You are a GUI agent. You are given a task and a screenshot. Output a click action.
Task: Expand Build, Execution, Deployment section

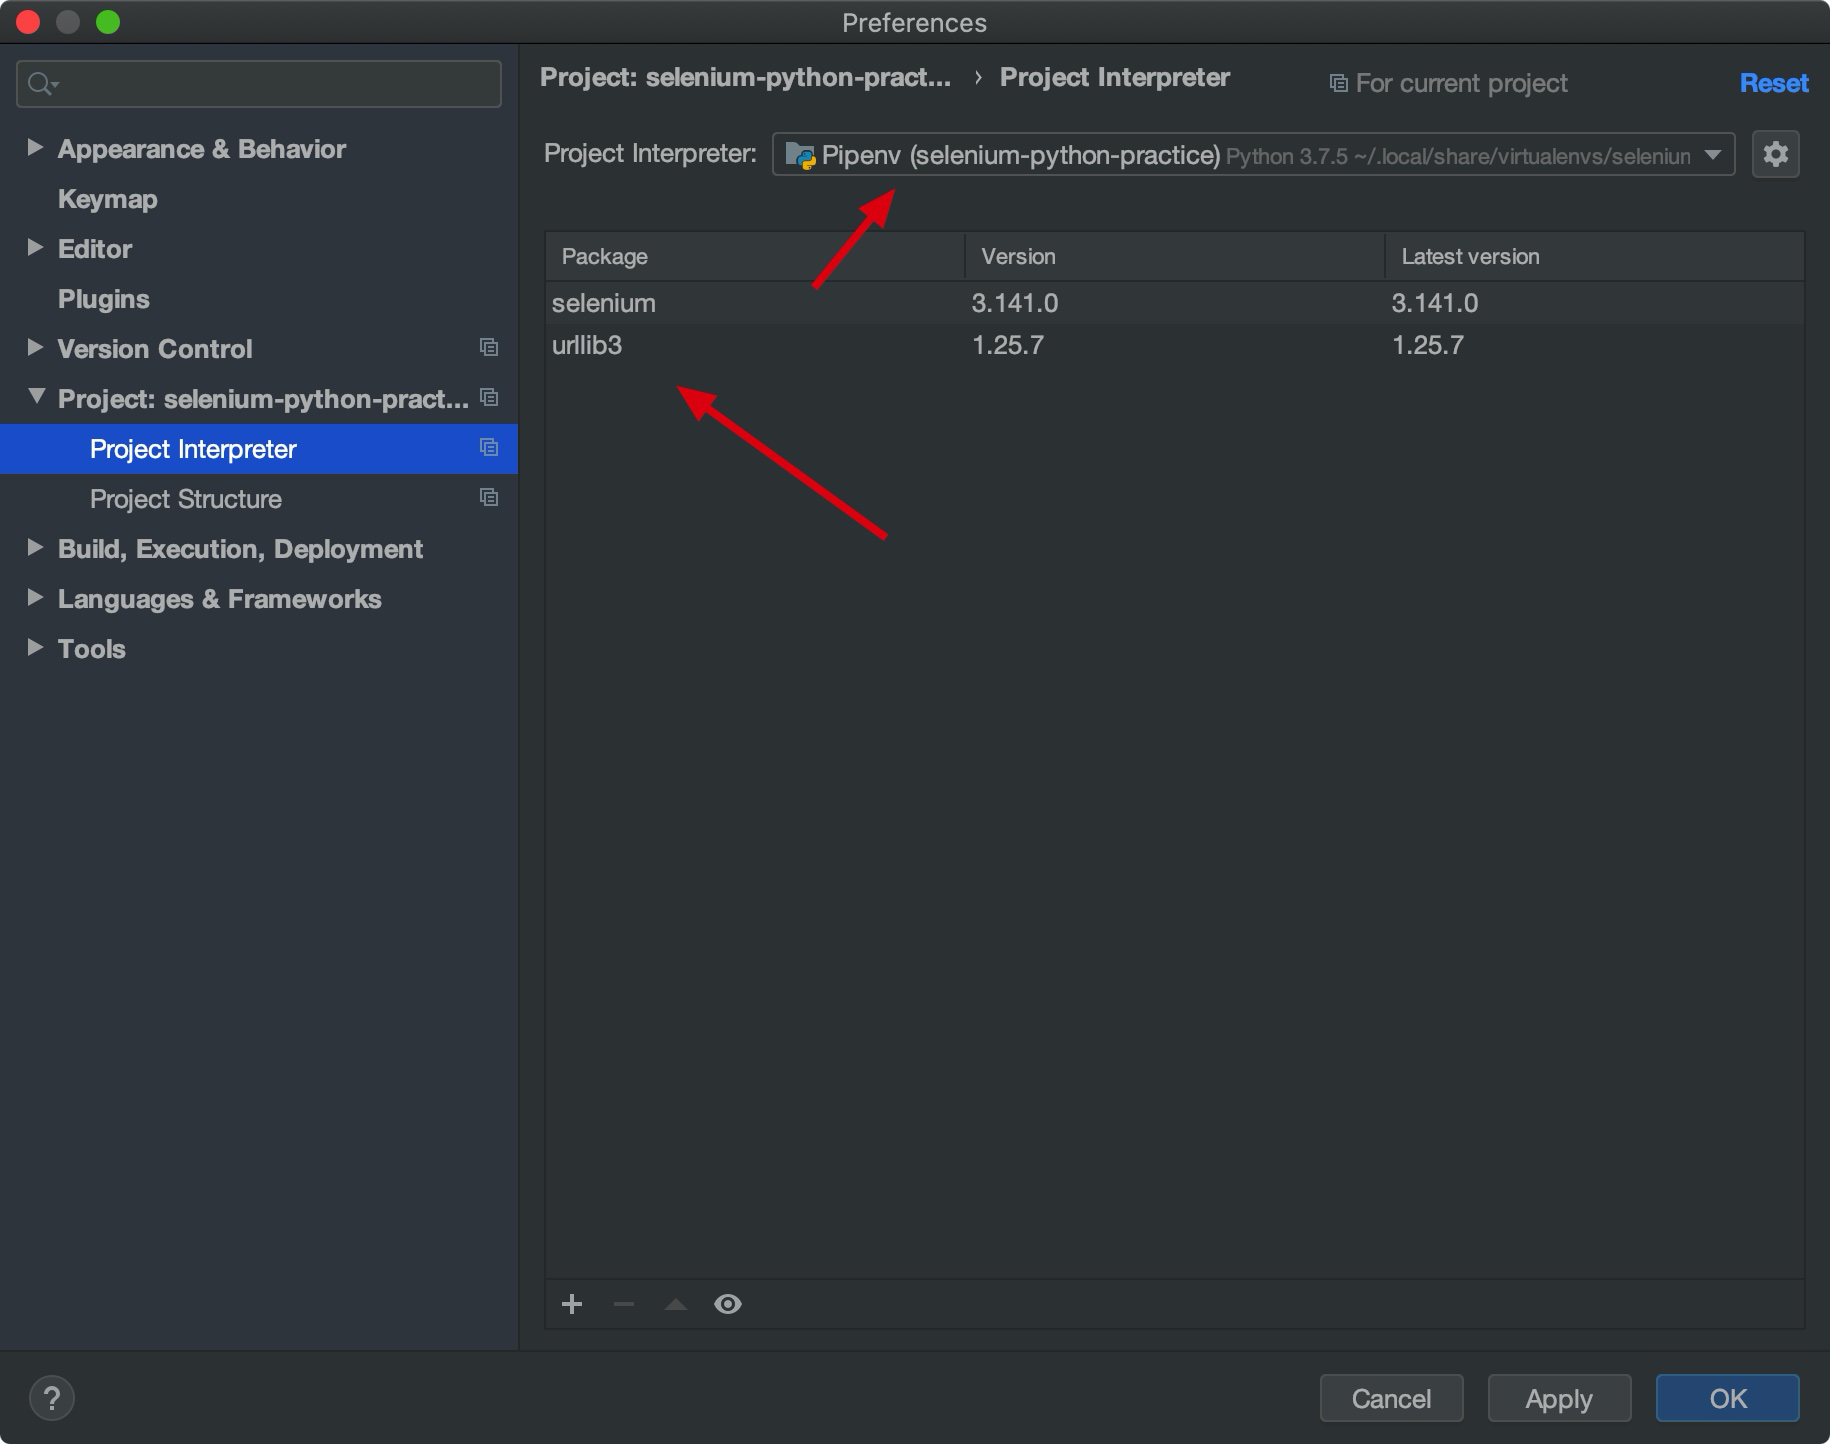coord(35,548)
